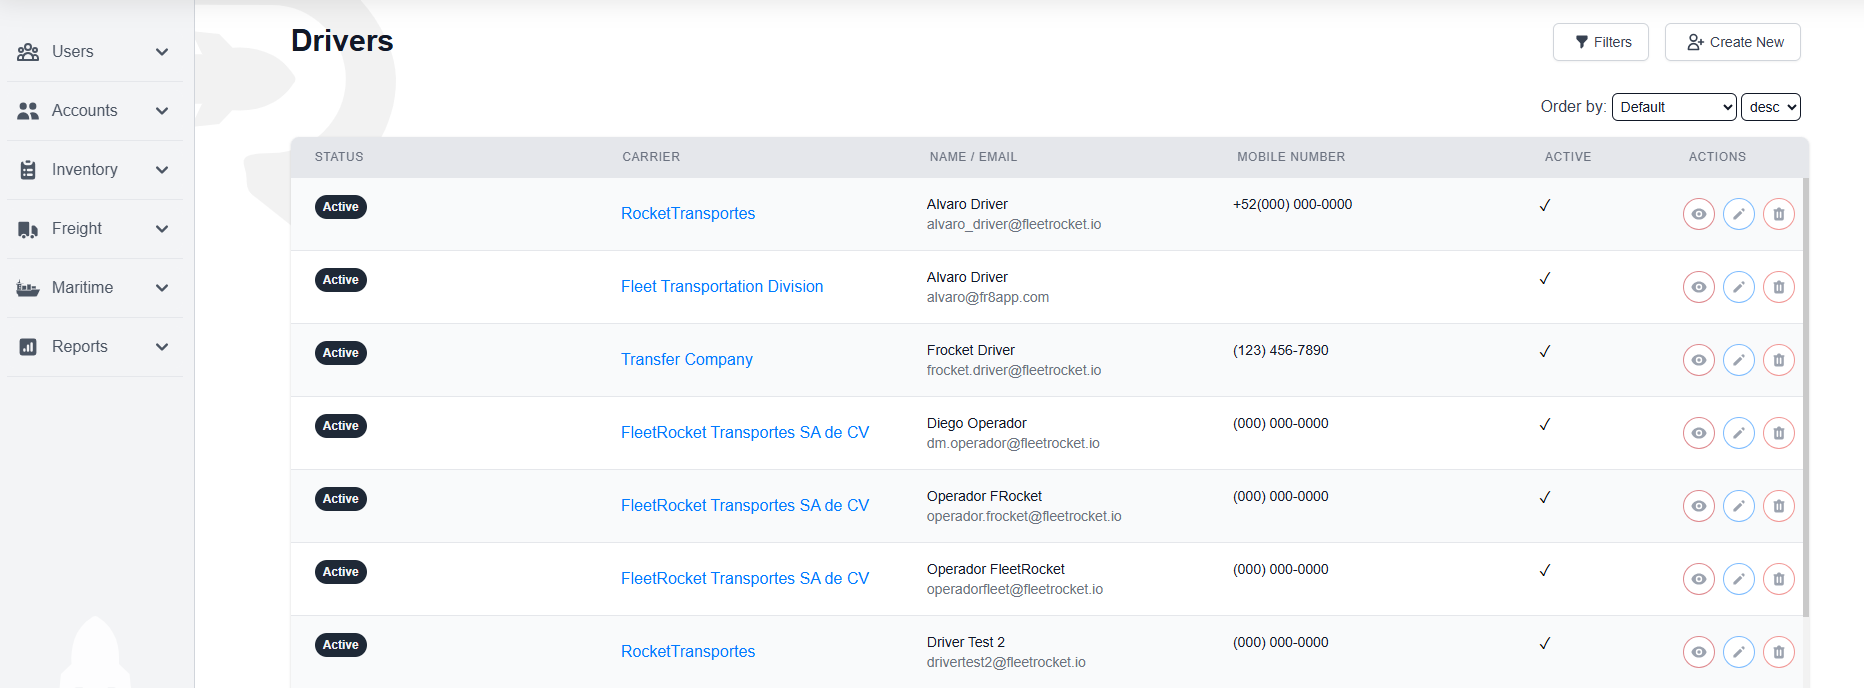The height and width of the screenshot is (688, 1864).
Task: Open FleetRocket Transportes link for Operador FRocket
Action: [x=745, y=506]
